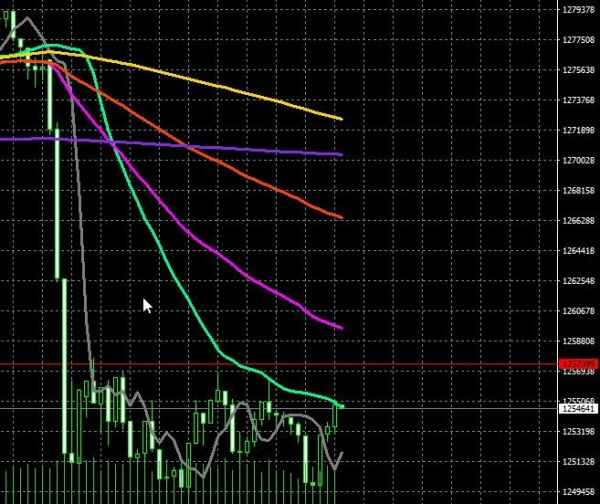
Task: Click the 1271898 price axis label
Action: [579, 130]
